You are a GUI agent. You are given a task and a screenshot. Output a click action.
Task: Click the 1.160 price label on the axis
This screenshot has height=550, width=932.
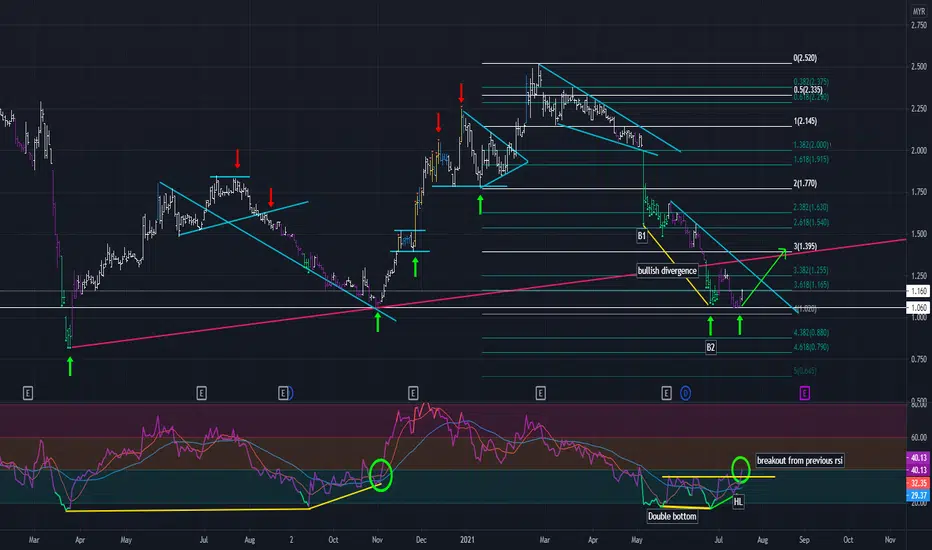[918, 291]
